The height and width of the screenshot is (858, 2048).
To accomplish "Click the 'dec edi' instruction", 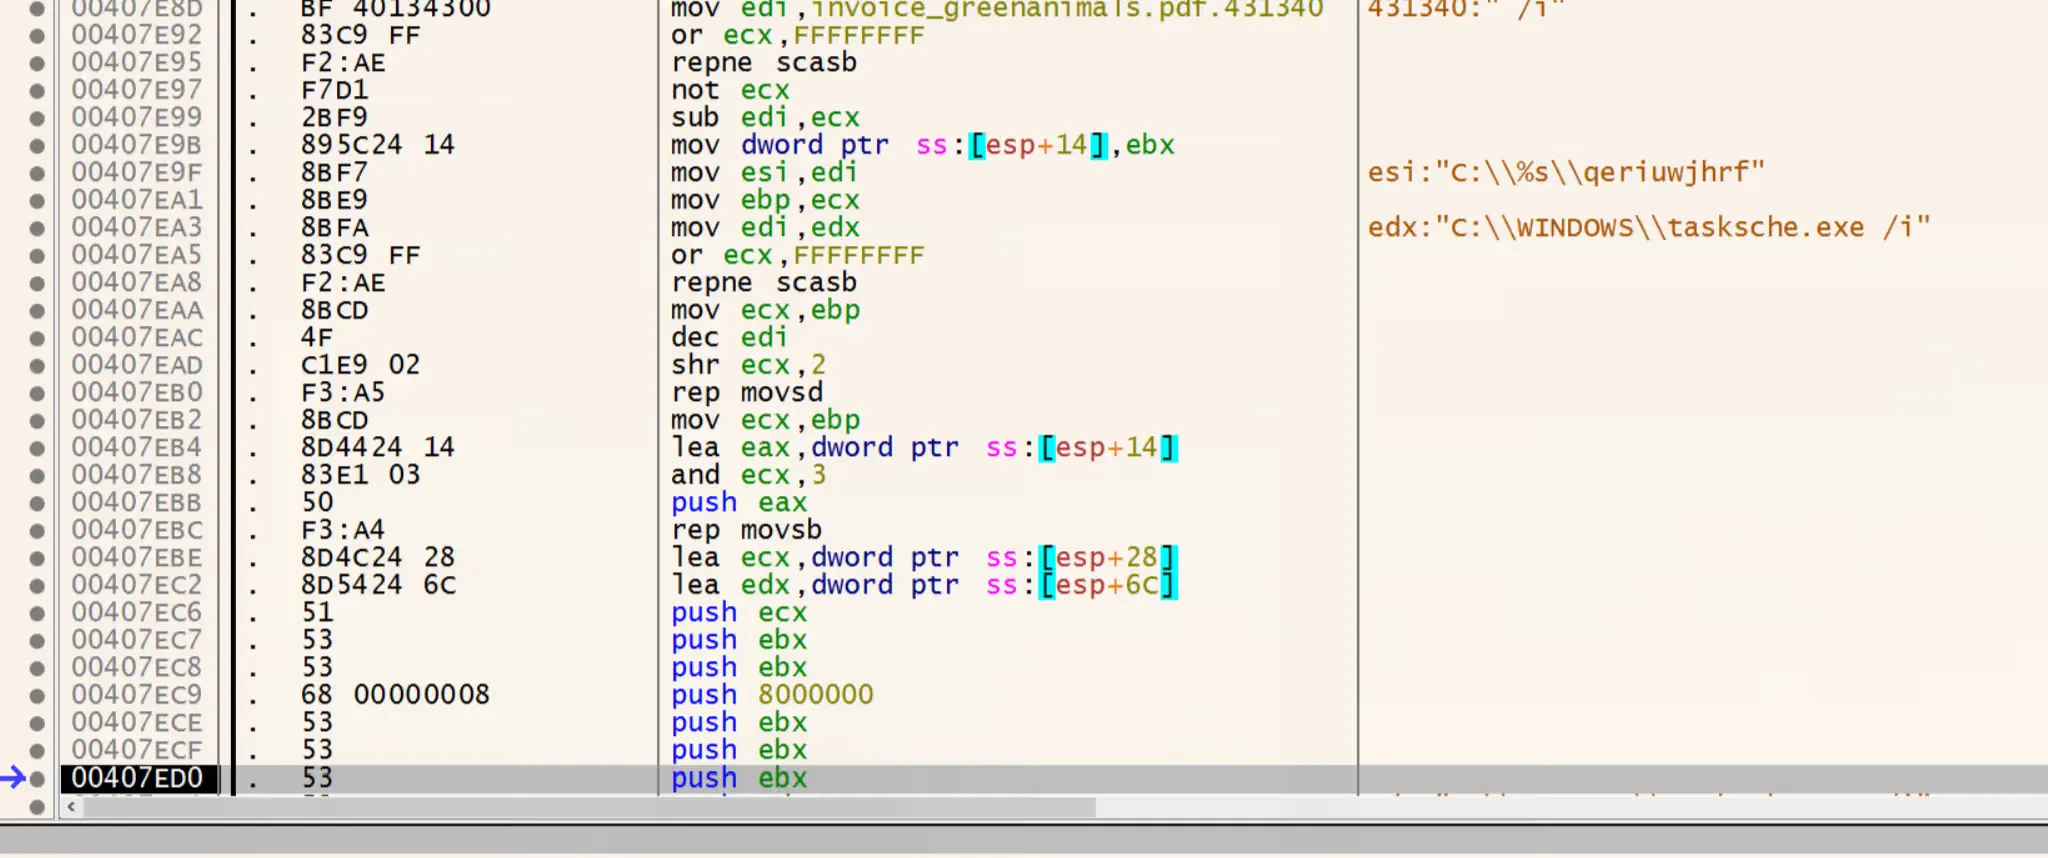I will click(729, 337).
